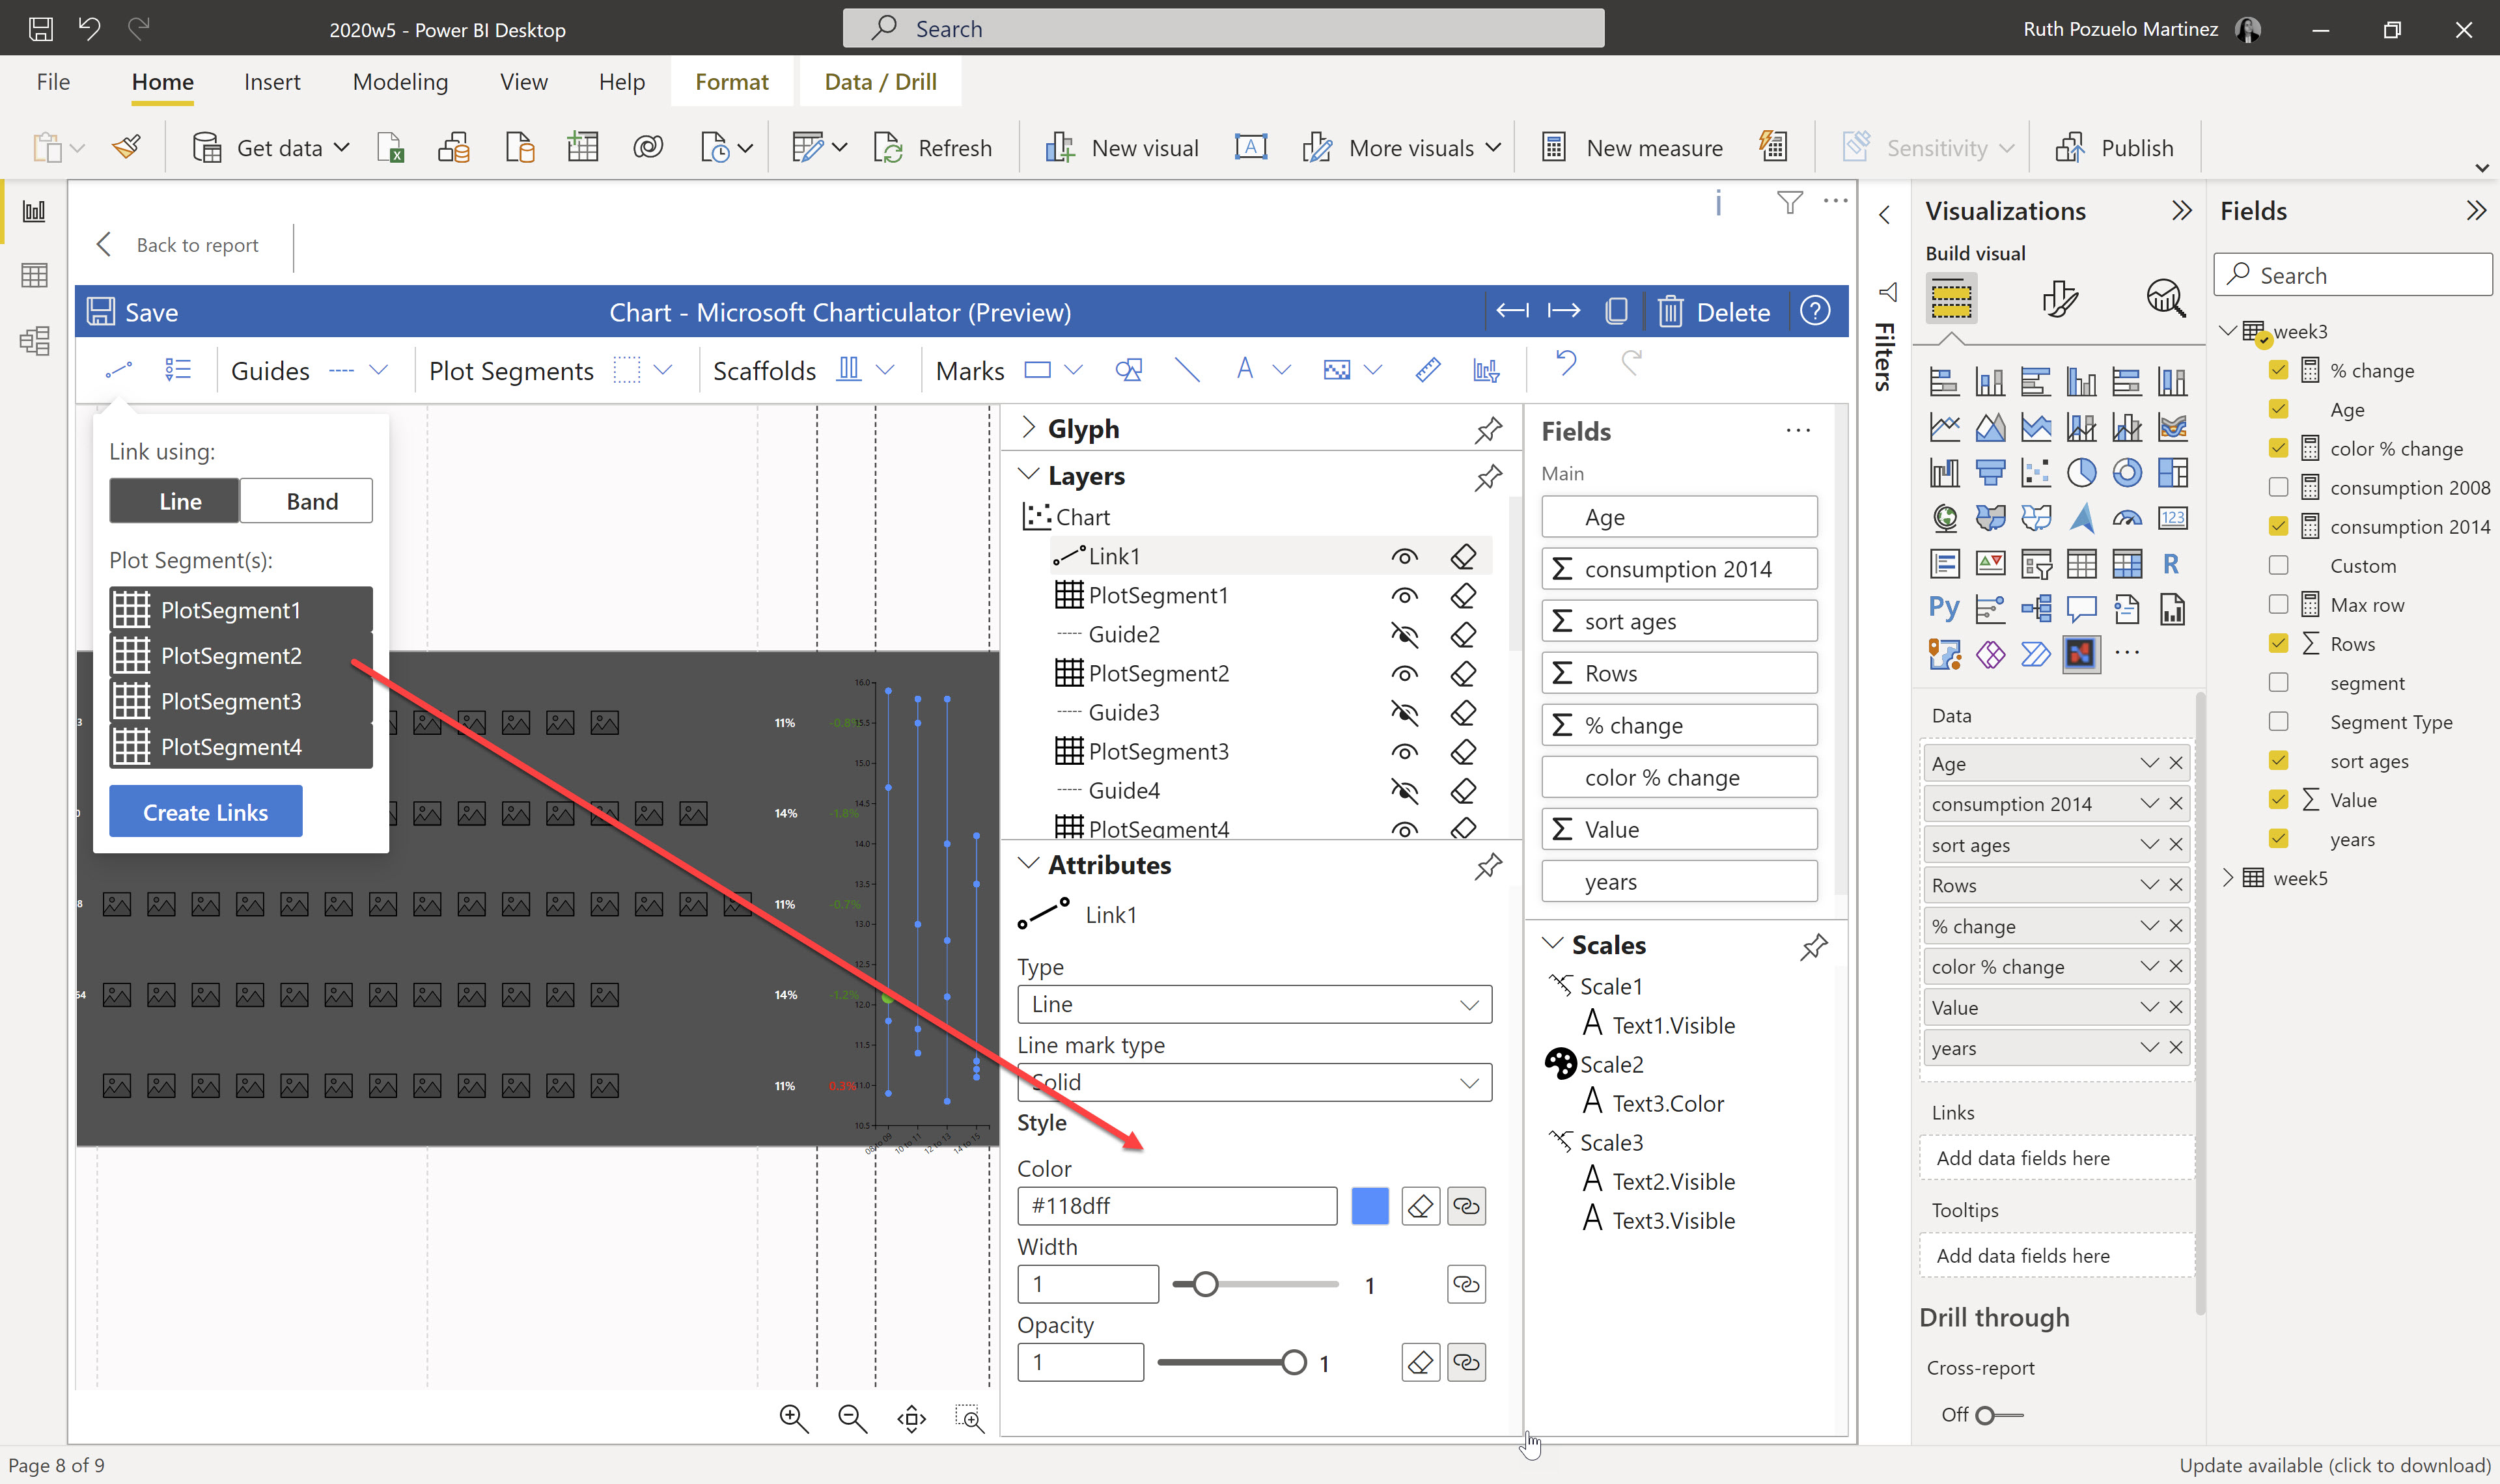Click the Publish button
Viewport: 2500px width, 1484px height.
2115,148
